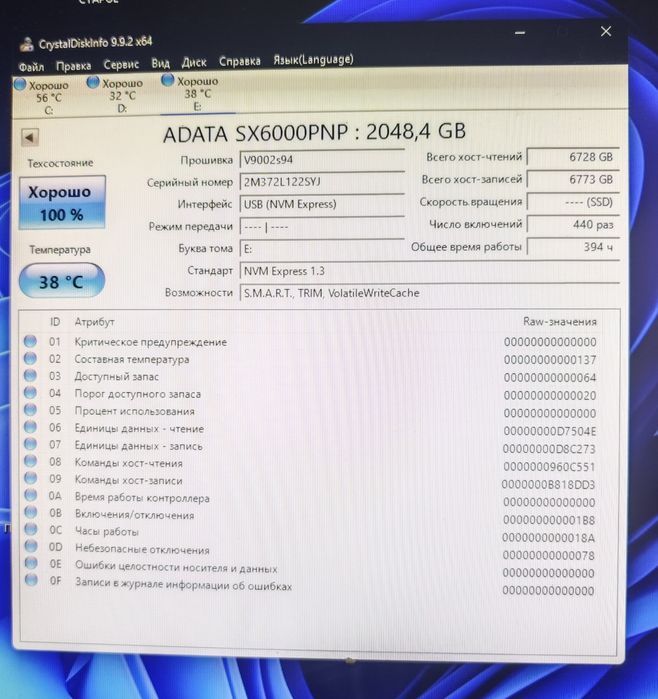Click the features field S.M.A.R.T., TRIM, VolatileWriteCache
Viewport: 658px width, 699px height.
tap(429, 293)
